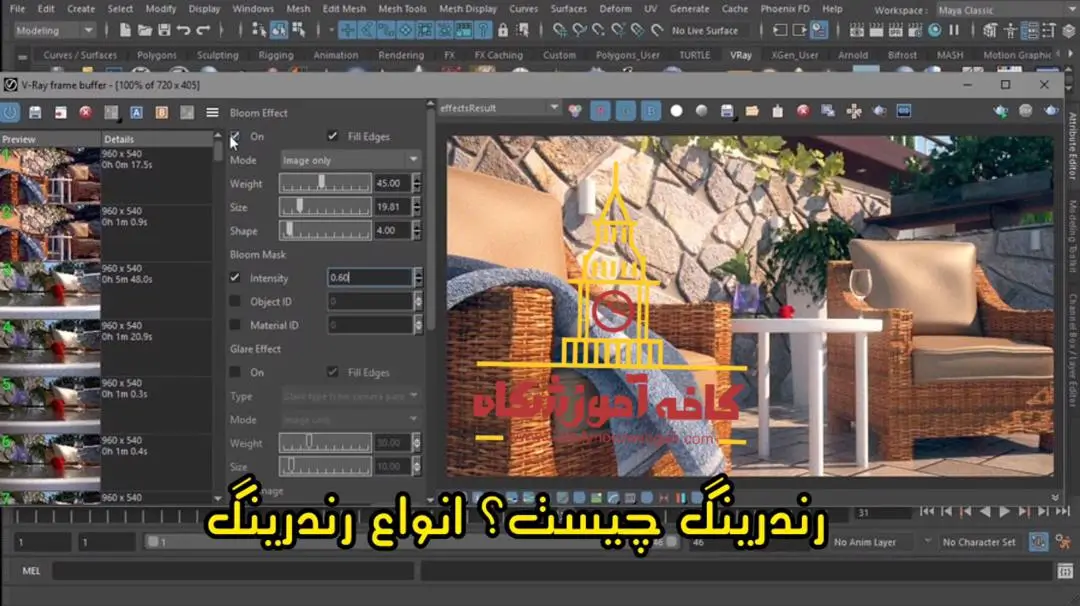Open Workspace Maya Classic dropdown
This screenshot has width=1080, height=606.
point(1006,10)
